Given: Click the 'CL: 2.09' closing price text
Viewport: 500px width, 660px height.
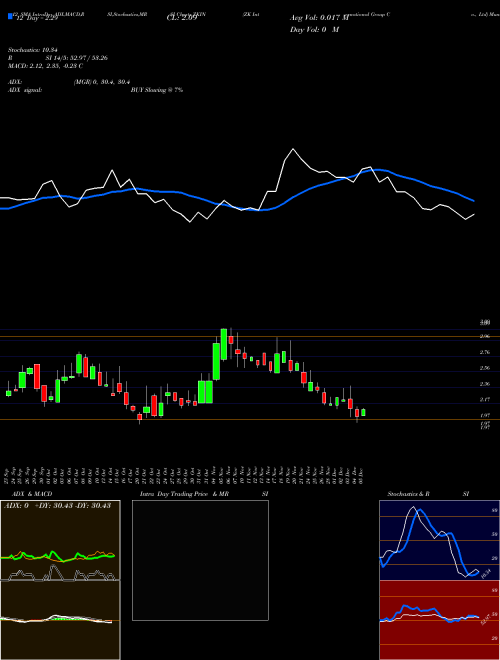Looking at the screenshot, I should click(181, 19).
